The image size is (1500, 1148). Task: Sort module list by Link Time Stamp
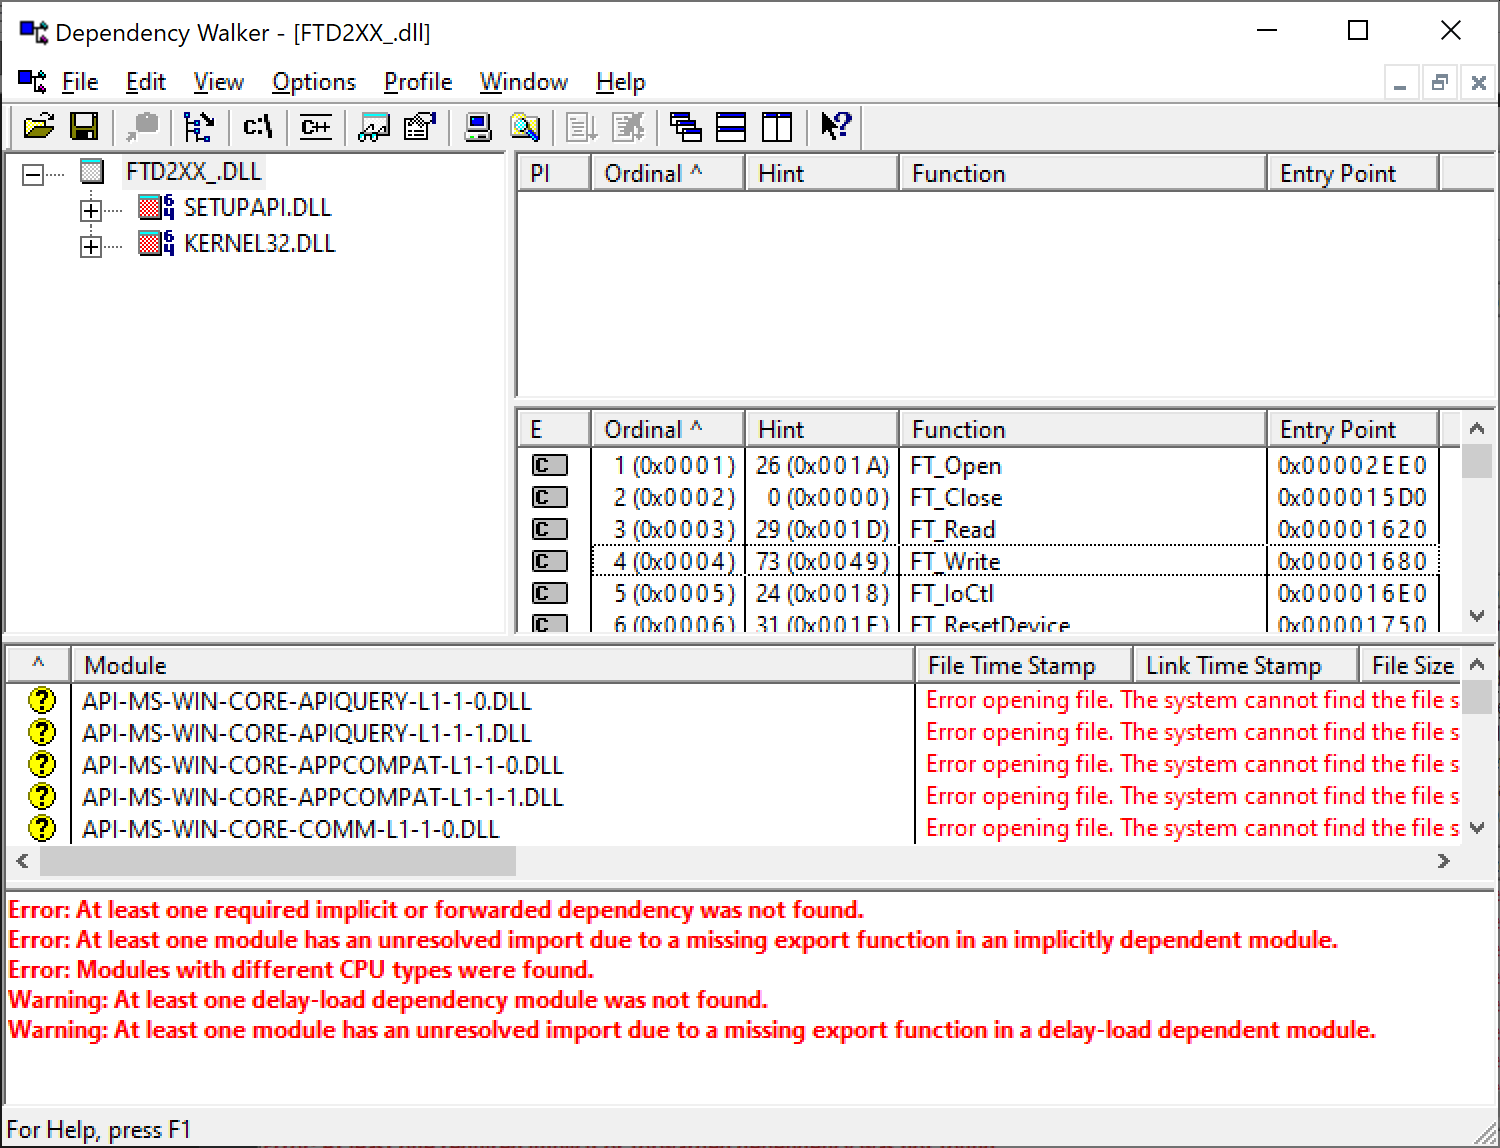[x=1245, y=665]
